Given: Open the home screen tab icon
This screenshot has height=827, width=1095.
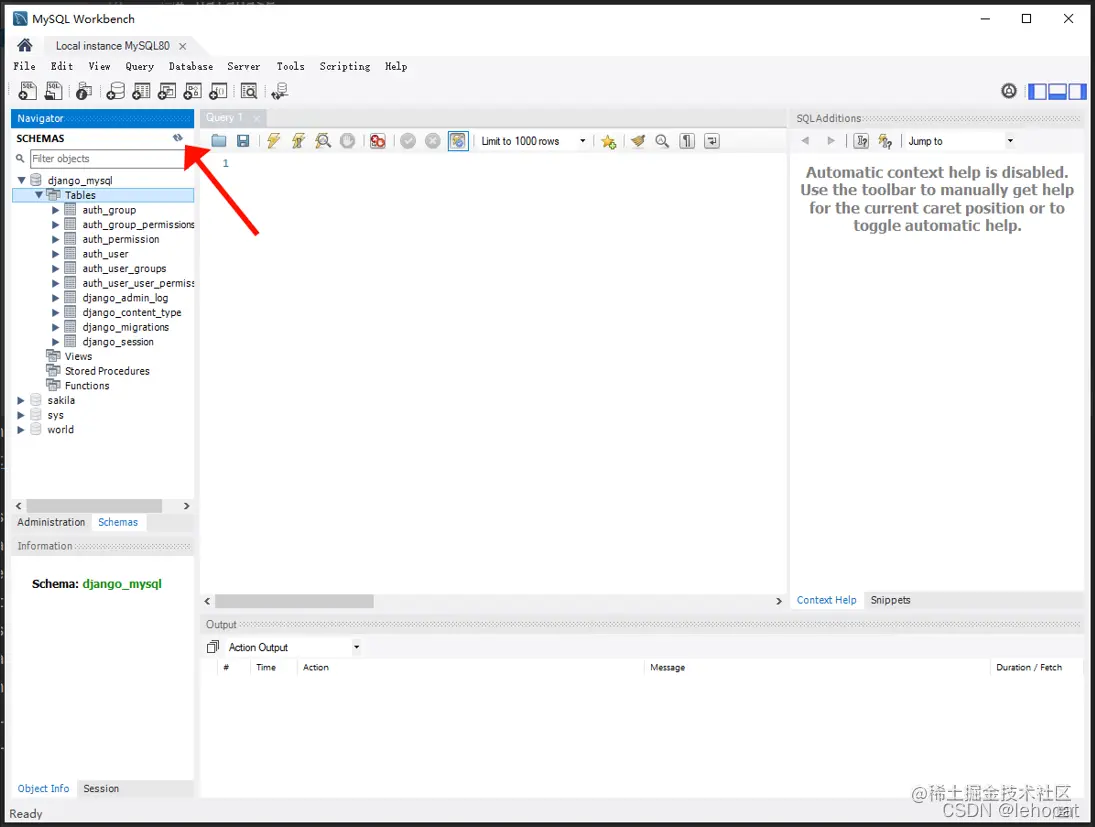Looking at the screenshot, I should pyautogui.click(x=24, y=45).
